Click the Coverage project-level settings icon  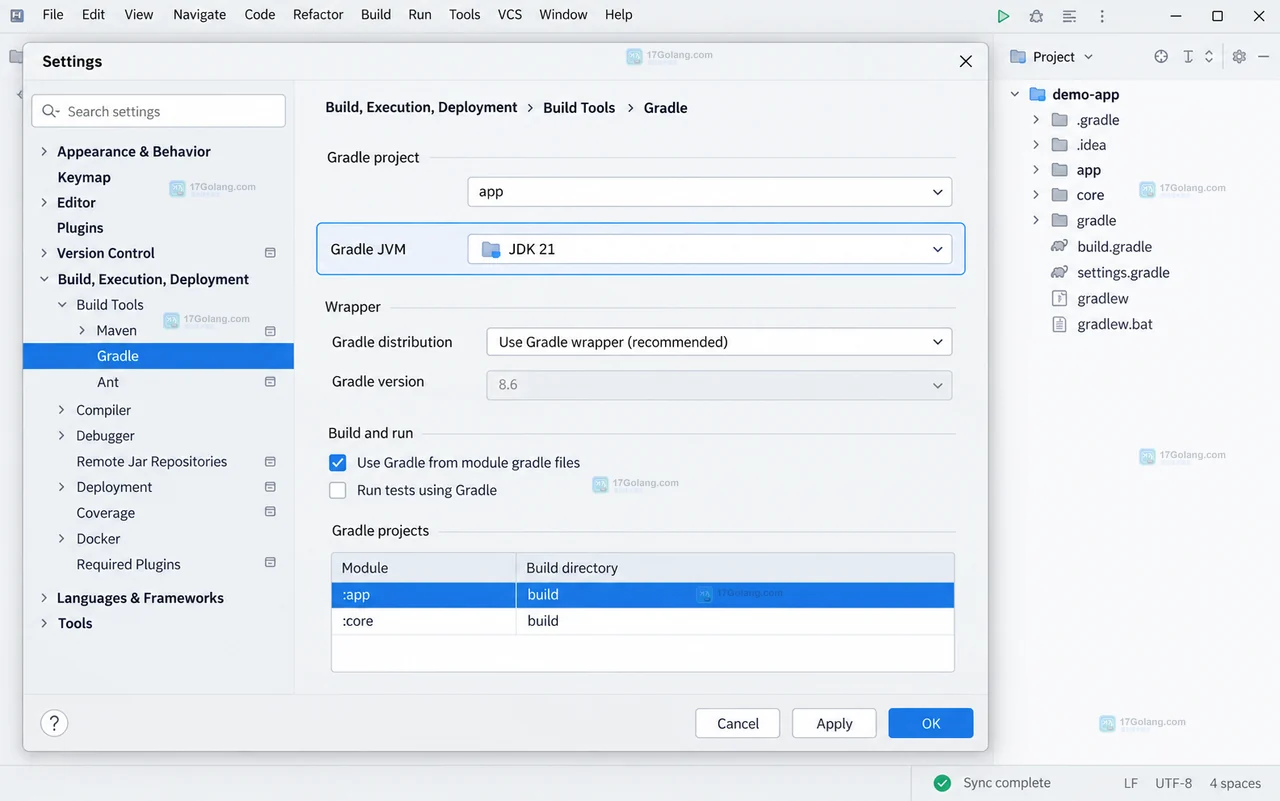[270, 512]
